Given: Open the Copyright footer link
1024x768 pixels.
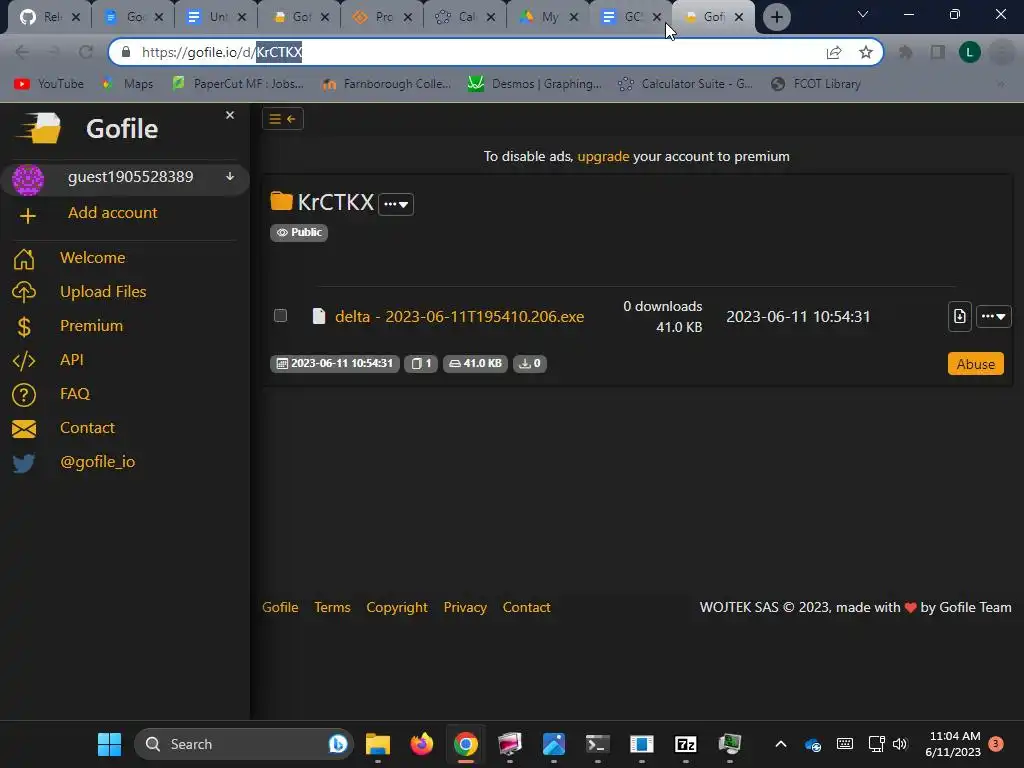Looking at the screenshot, I should coord(397,607).
